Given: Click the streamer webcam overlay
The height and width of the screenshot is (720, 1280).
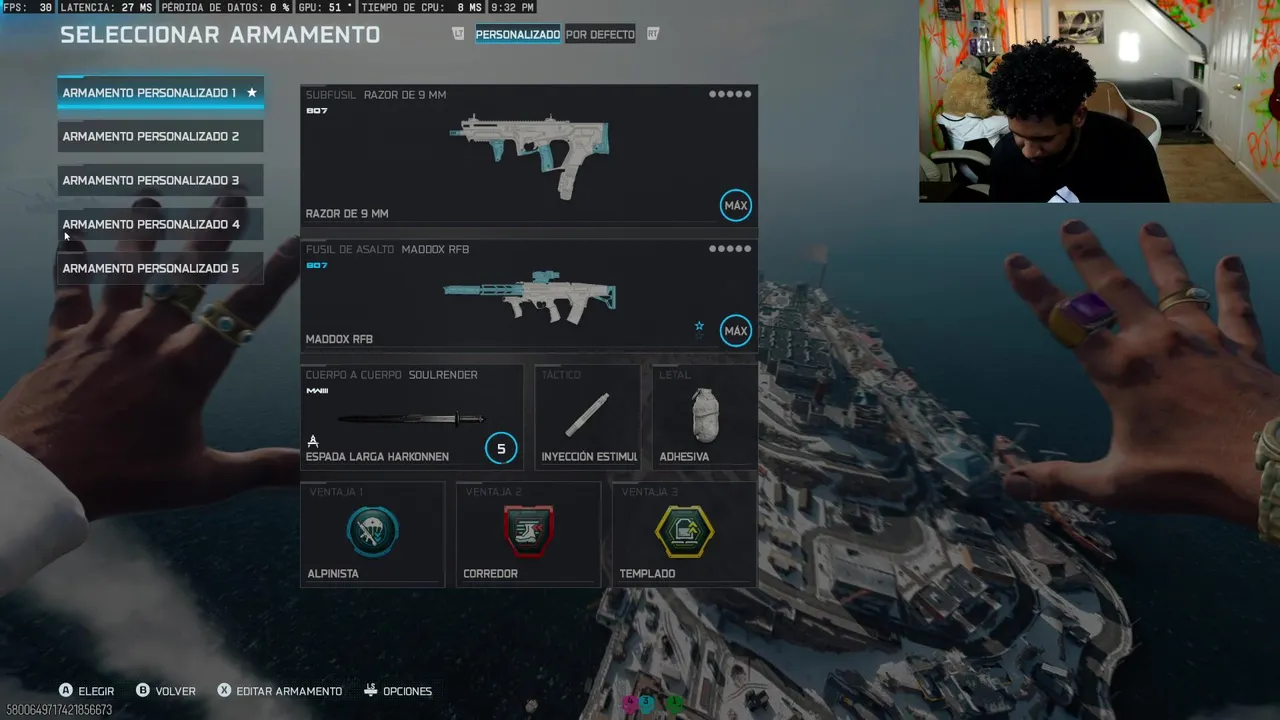Looking at the screenshot, I should click(x=1099, y=101).
